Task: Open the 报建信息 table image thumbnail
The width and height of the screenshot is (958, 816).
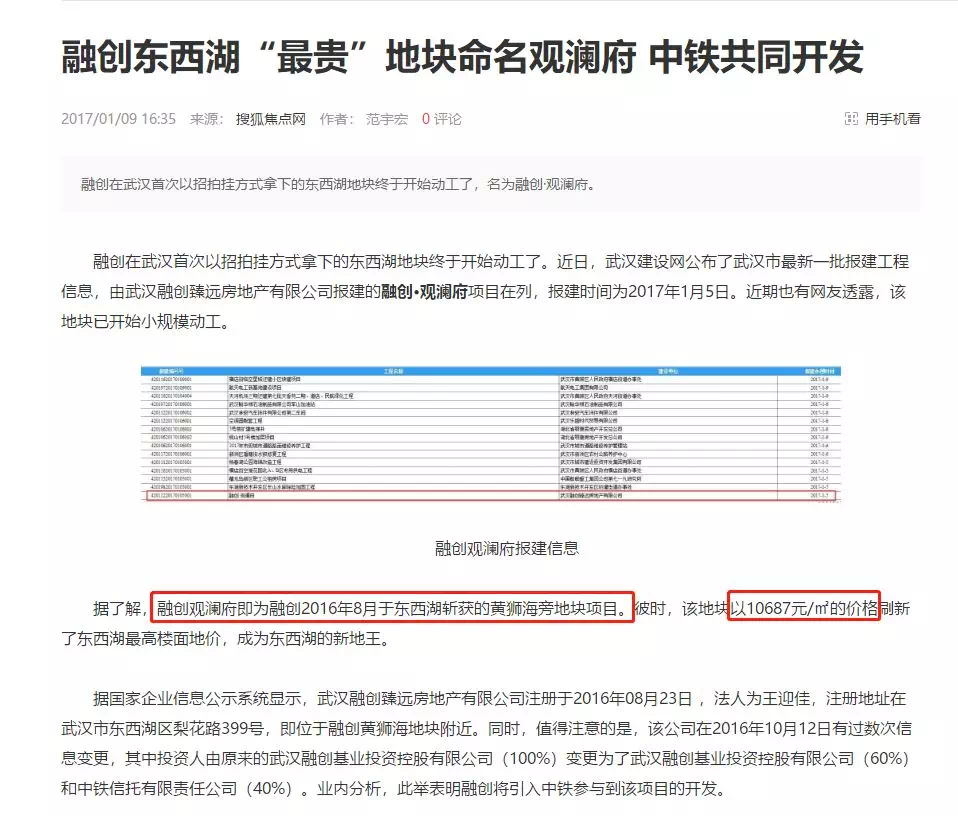Action: [x=491, y=434]
